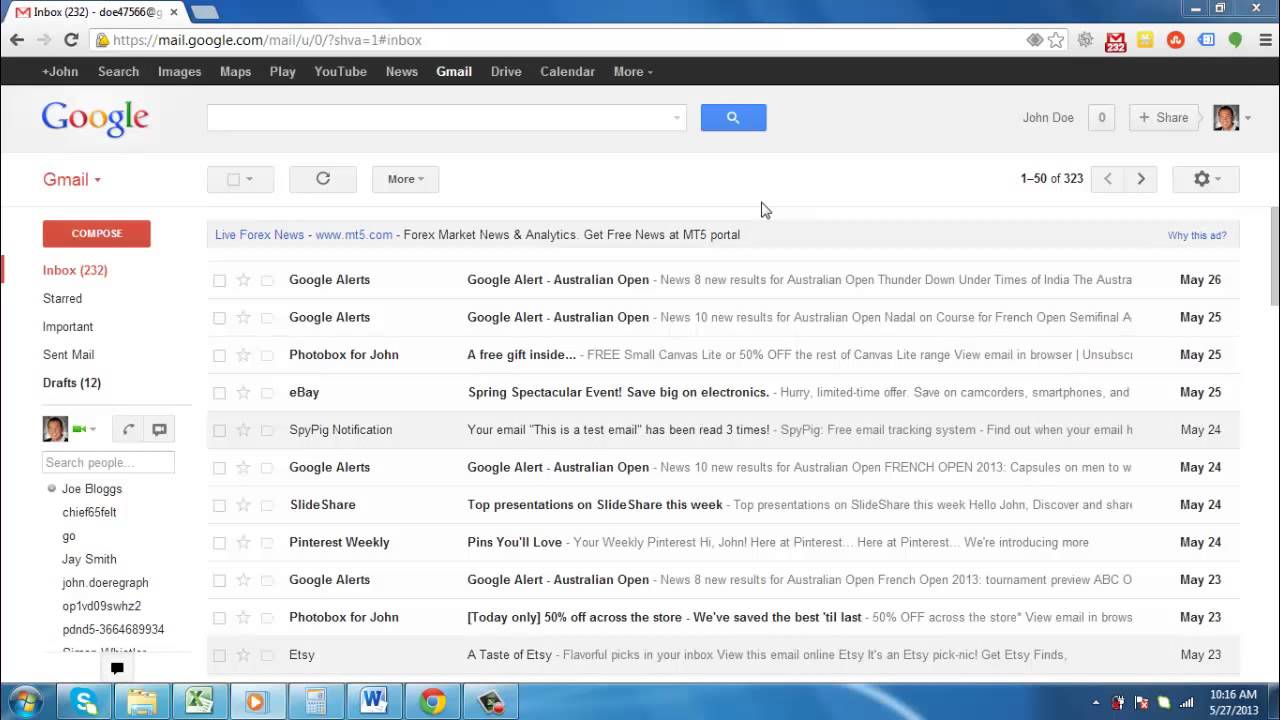Open Images in the Google bar
The height and width of the screenshot is (720, 1280).
(180, 71)
